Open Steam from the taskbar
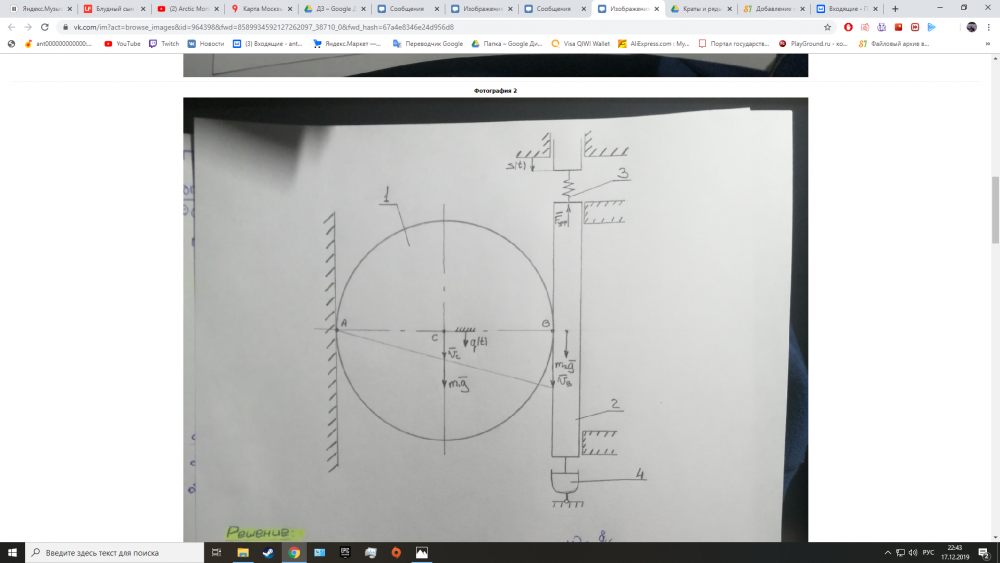The image size is (1000, 563). coord(268,553)
